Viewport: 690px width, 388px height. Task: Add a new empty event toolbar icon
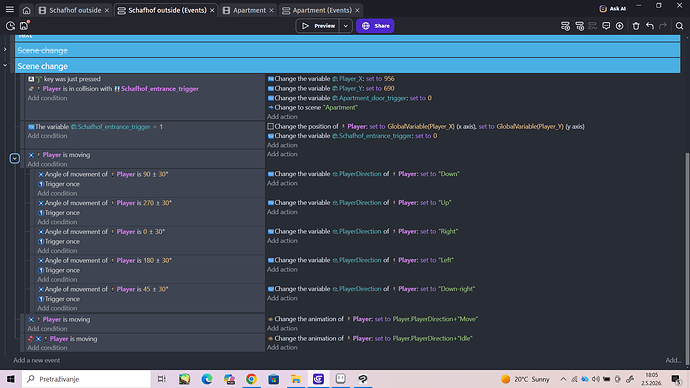(x=565, y=26)
